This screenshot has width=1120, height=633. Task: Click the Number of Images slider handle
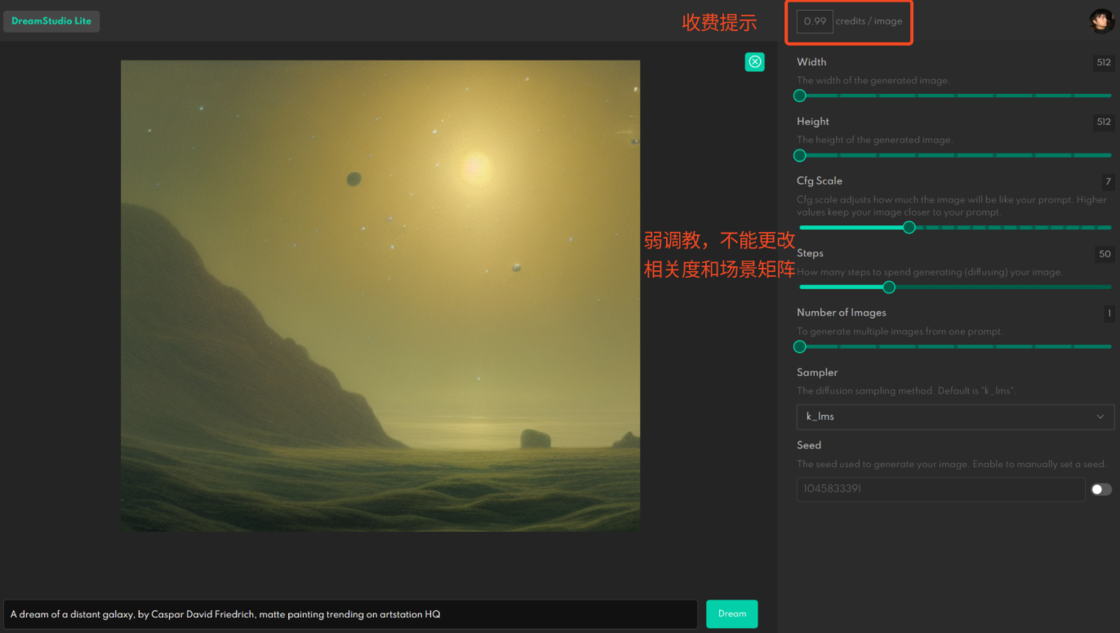799,346
